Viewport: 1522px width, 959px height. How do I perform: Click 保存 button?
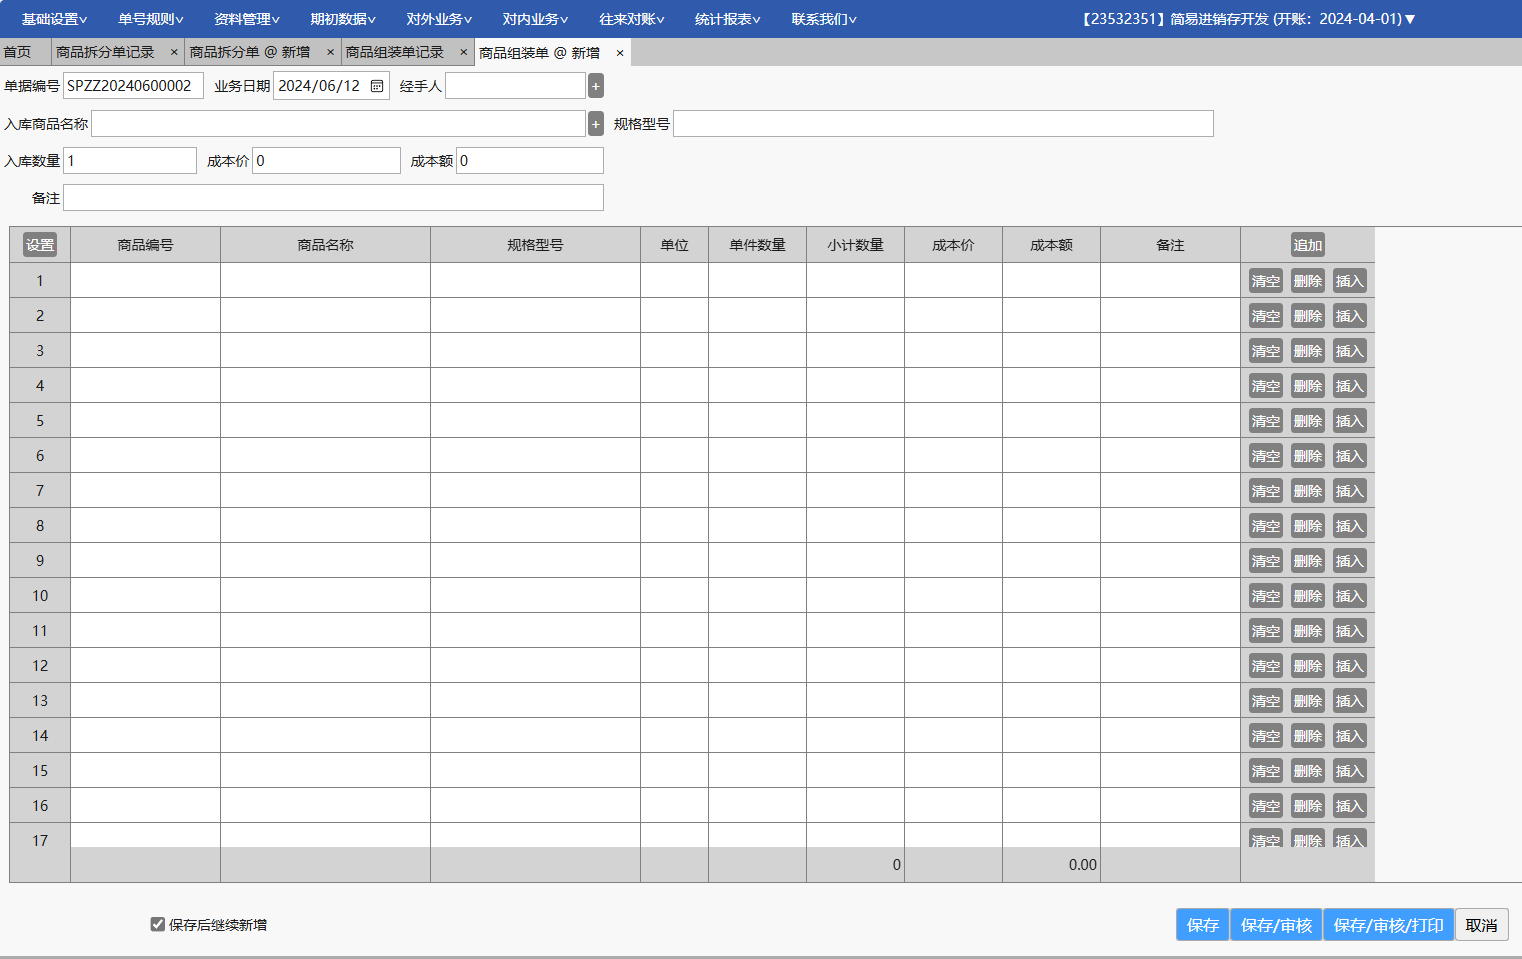pos(1202,925)
